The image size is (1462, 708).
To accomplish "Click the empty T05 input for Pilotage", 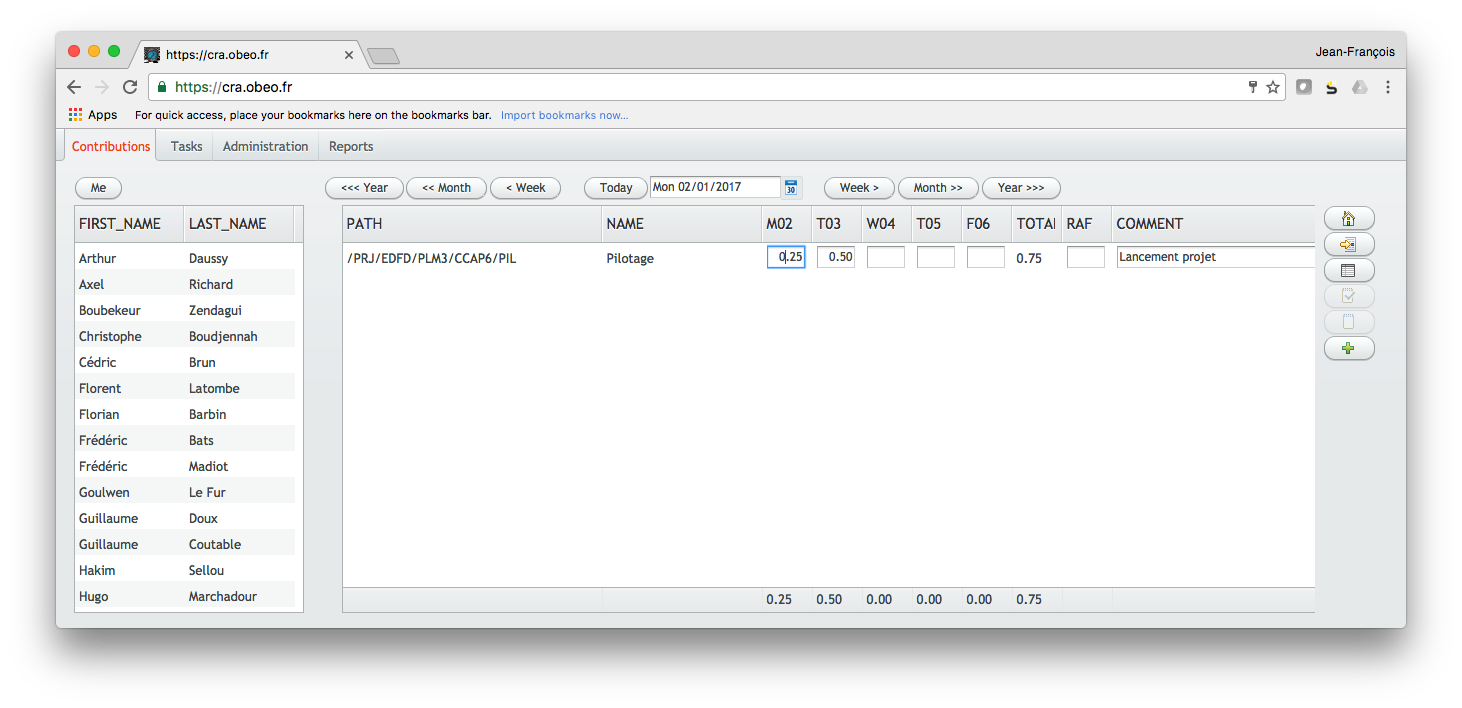I will (936, 257).
